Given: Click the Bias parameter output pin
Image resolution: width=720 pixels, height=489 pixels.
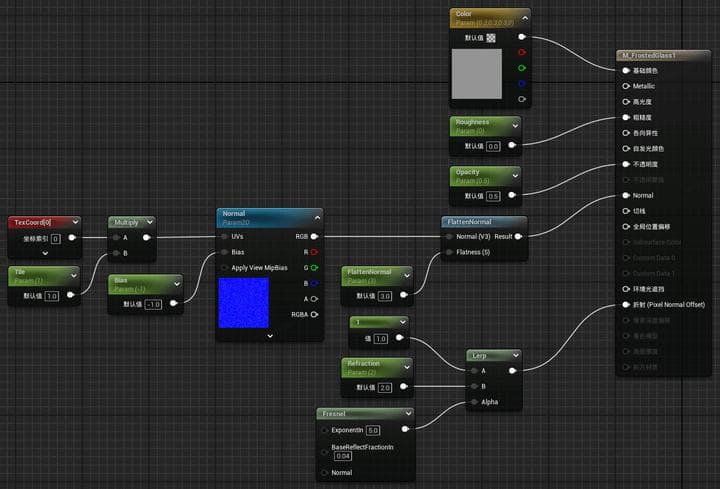Looking at the screenshot, I should [174, 304].
